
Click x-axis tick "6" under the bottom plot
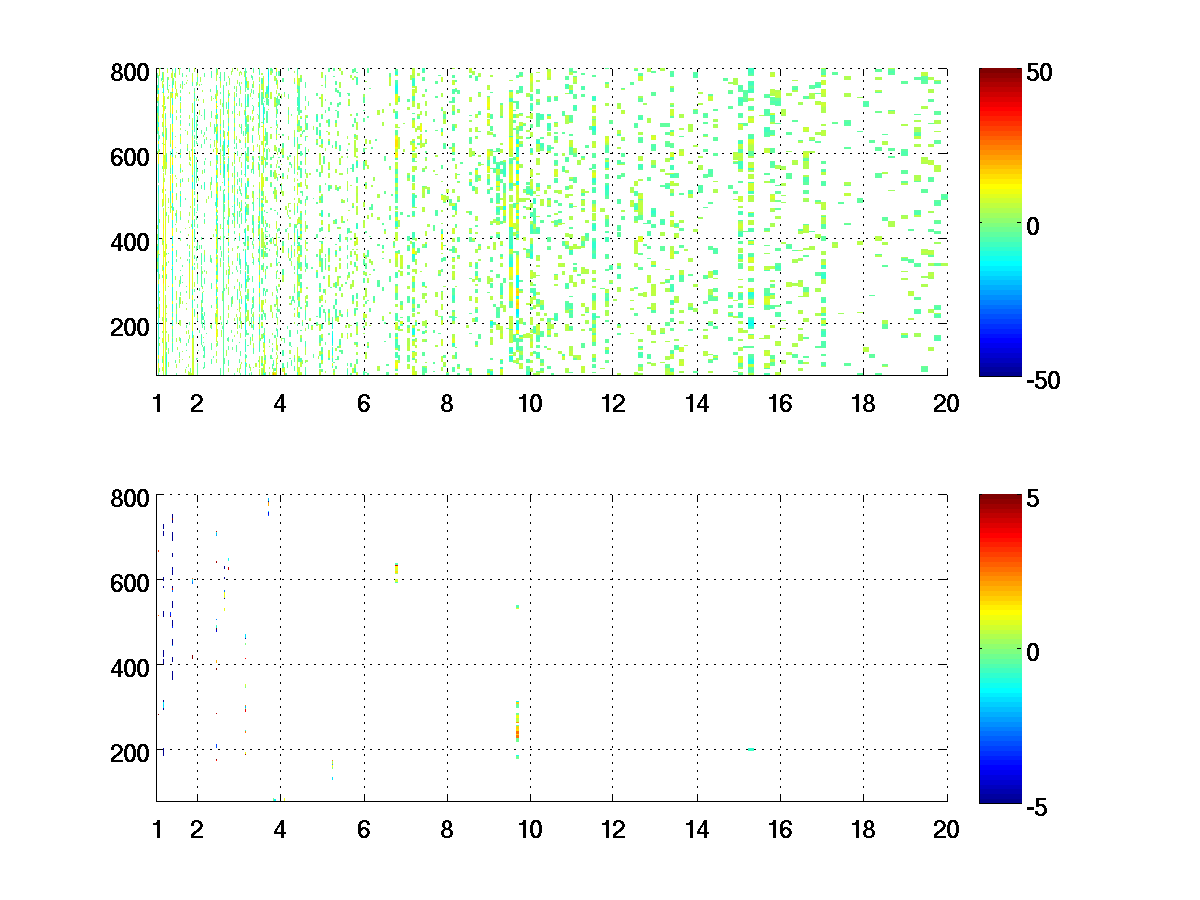363,828
